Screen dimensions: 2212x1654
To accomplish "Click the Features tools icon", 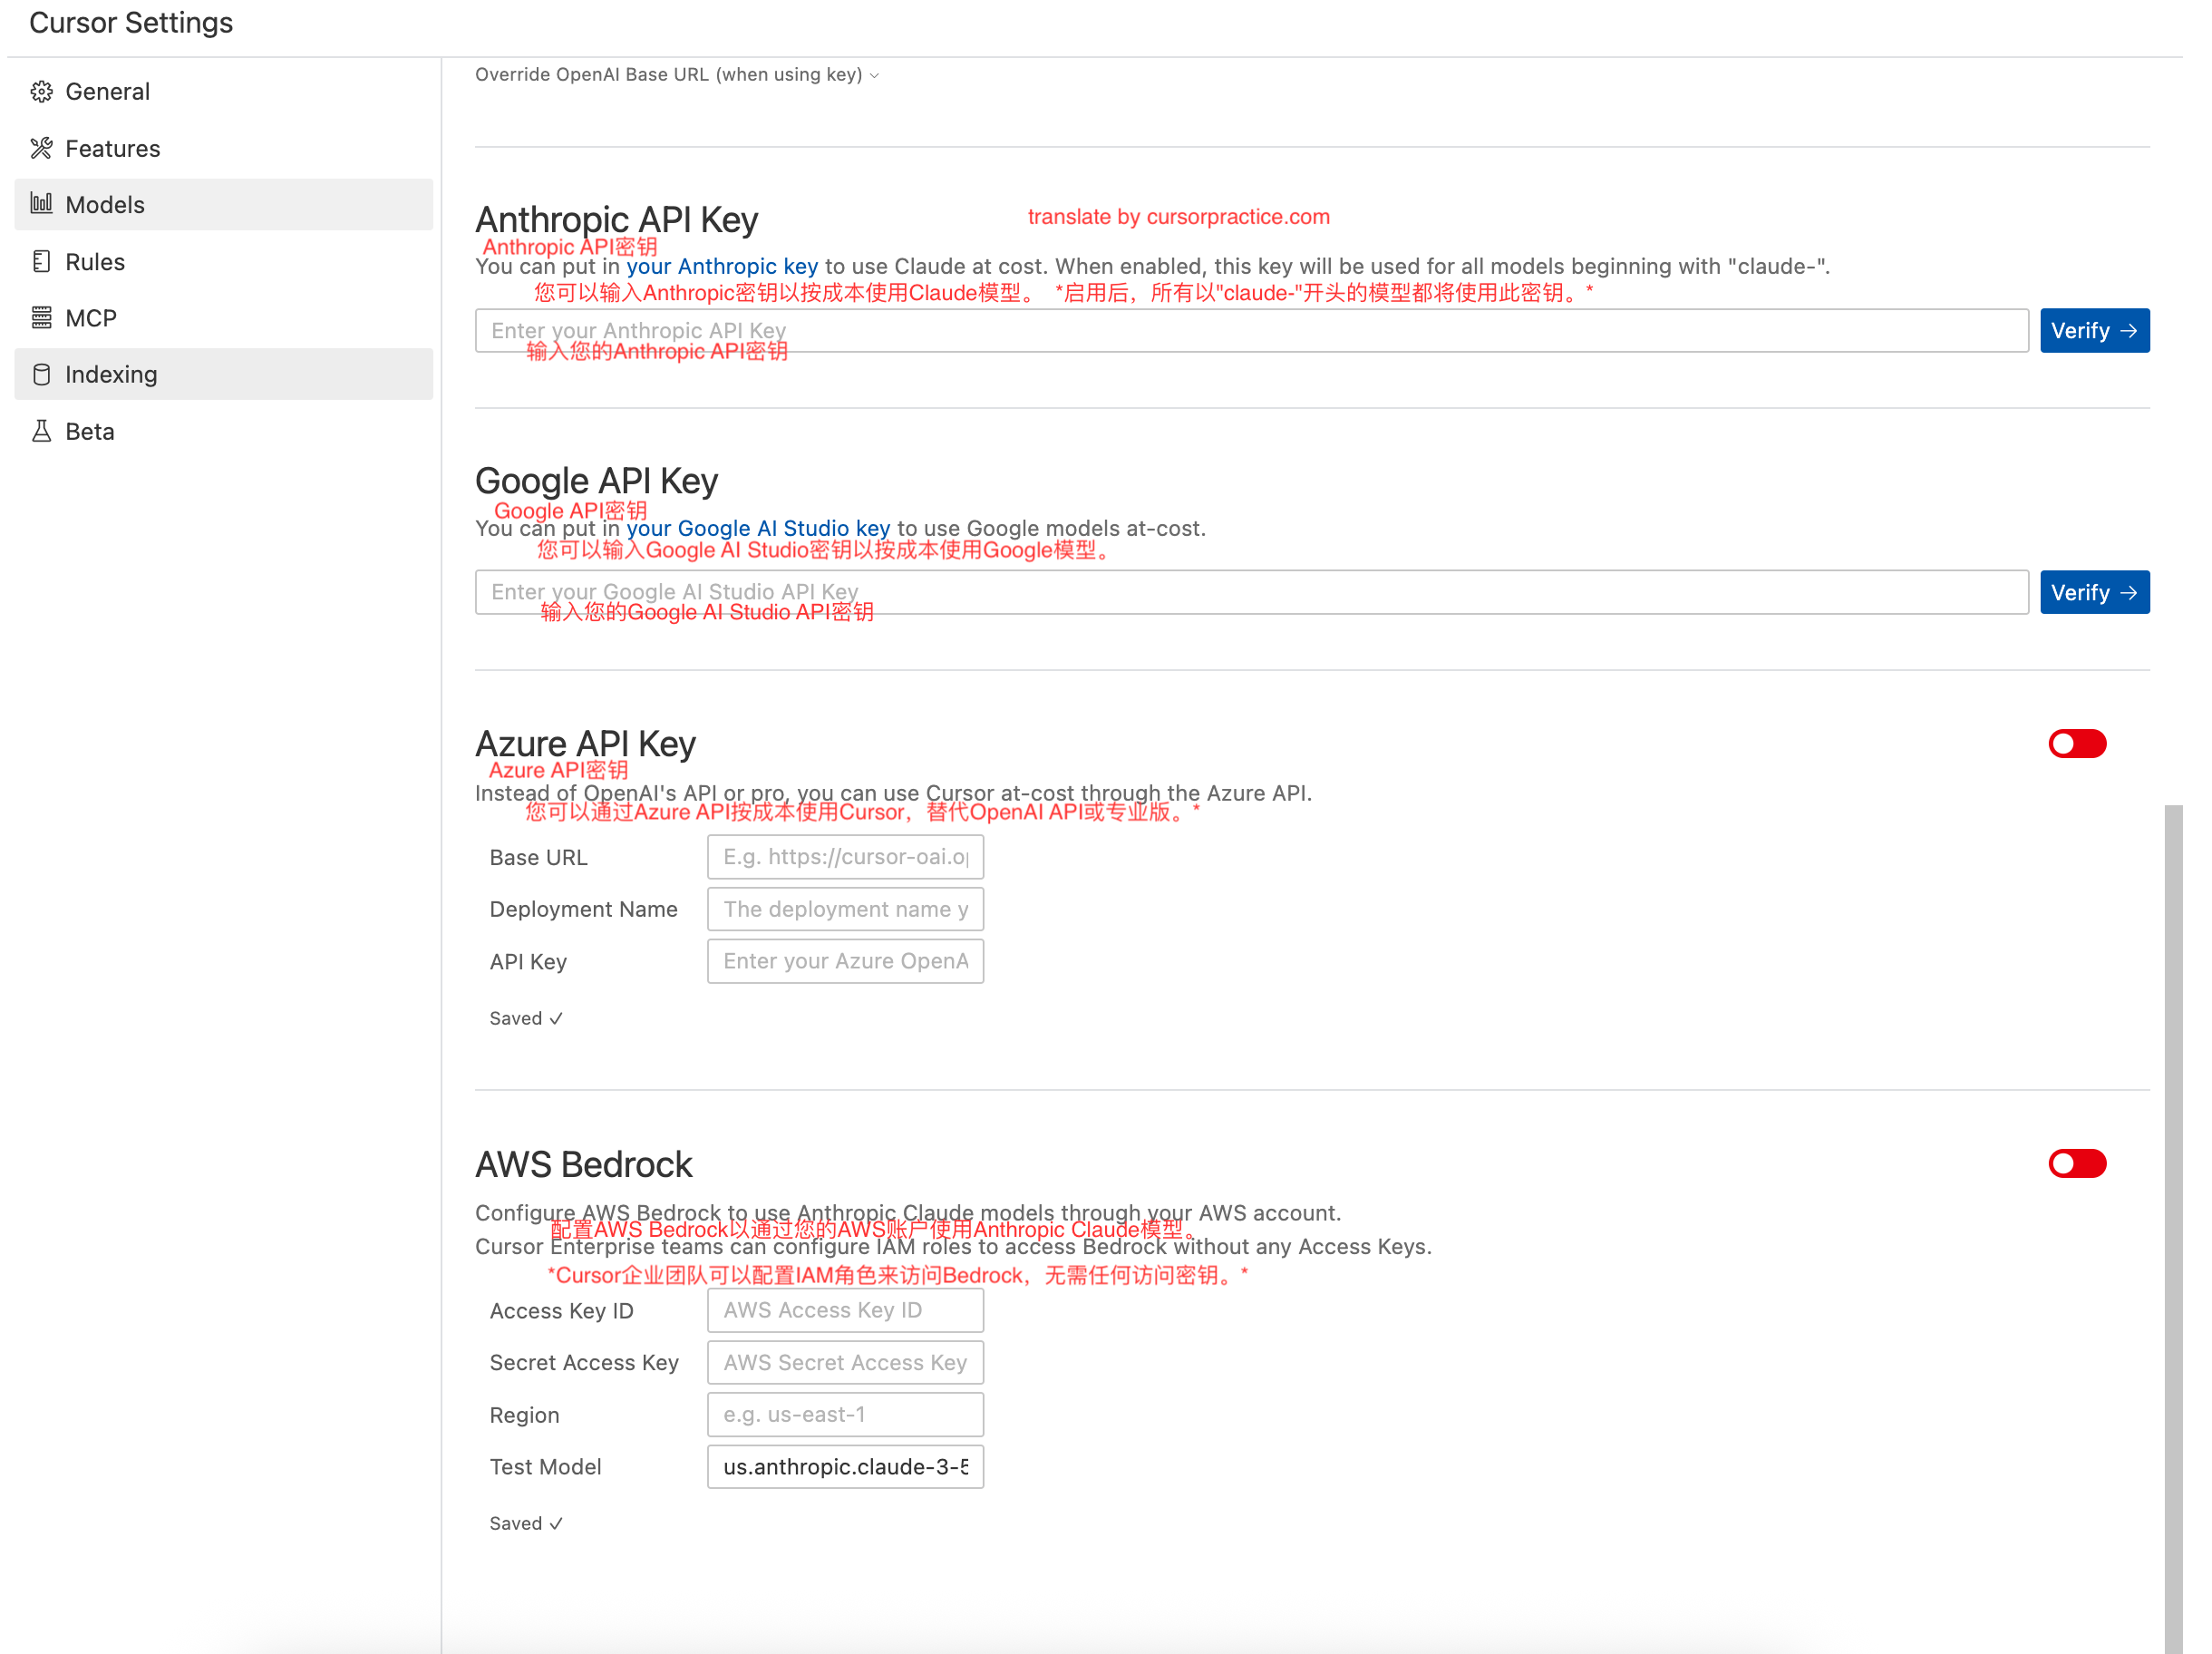I will (41, 149).
